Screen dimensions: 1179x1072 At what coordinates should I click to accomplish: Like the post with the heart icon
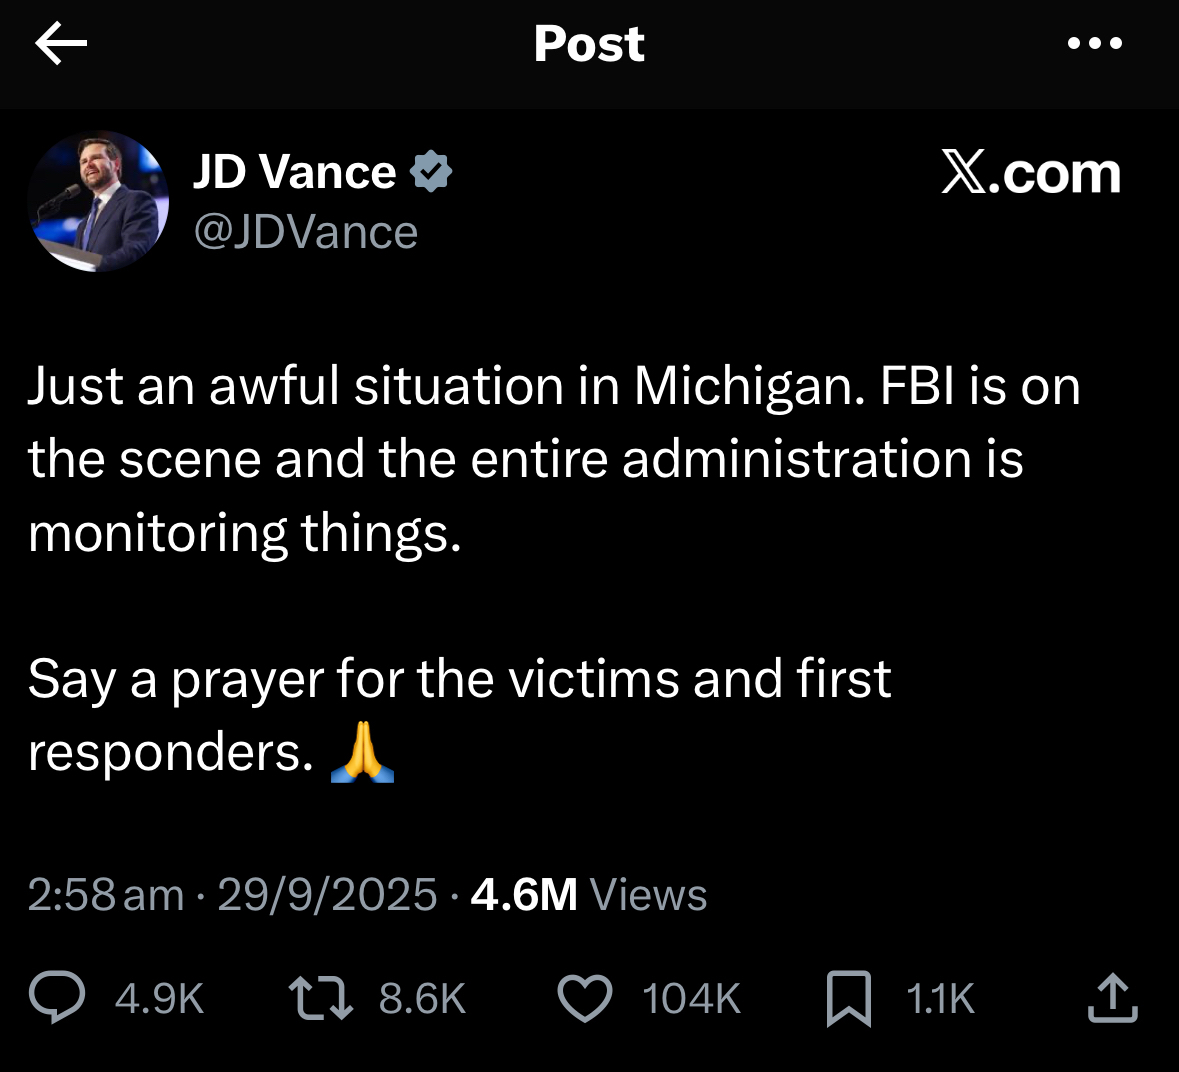[x=584, y=998]
